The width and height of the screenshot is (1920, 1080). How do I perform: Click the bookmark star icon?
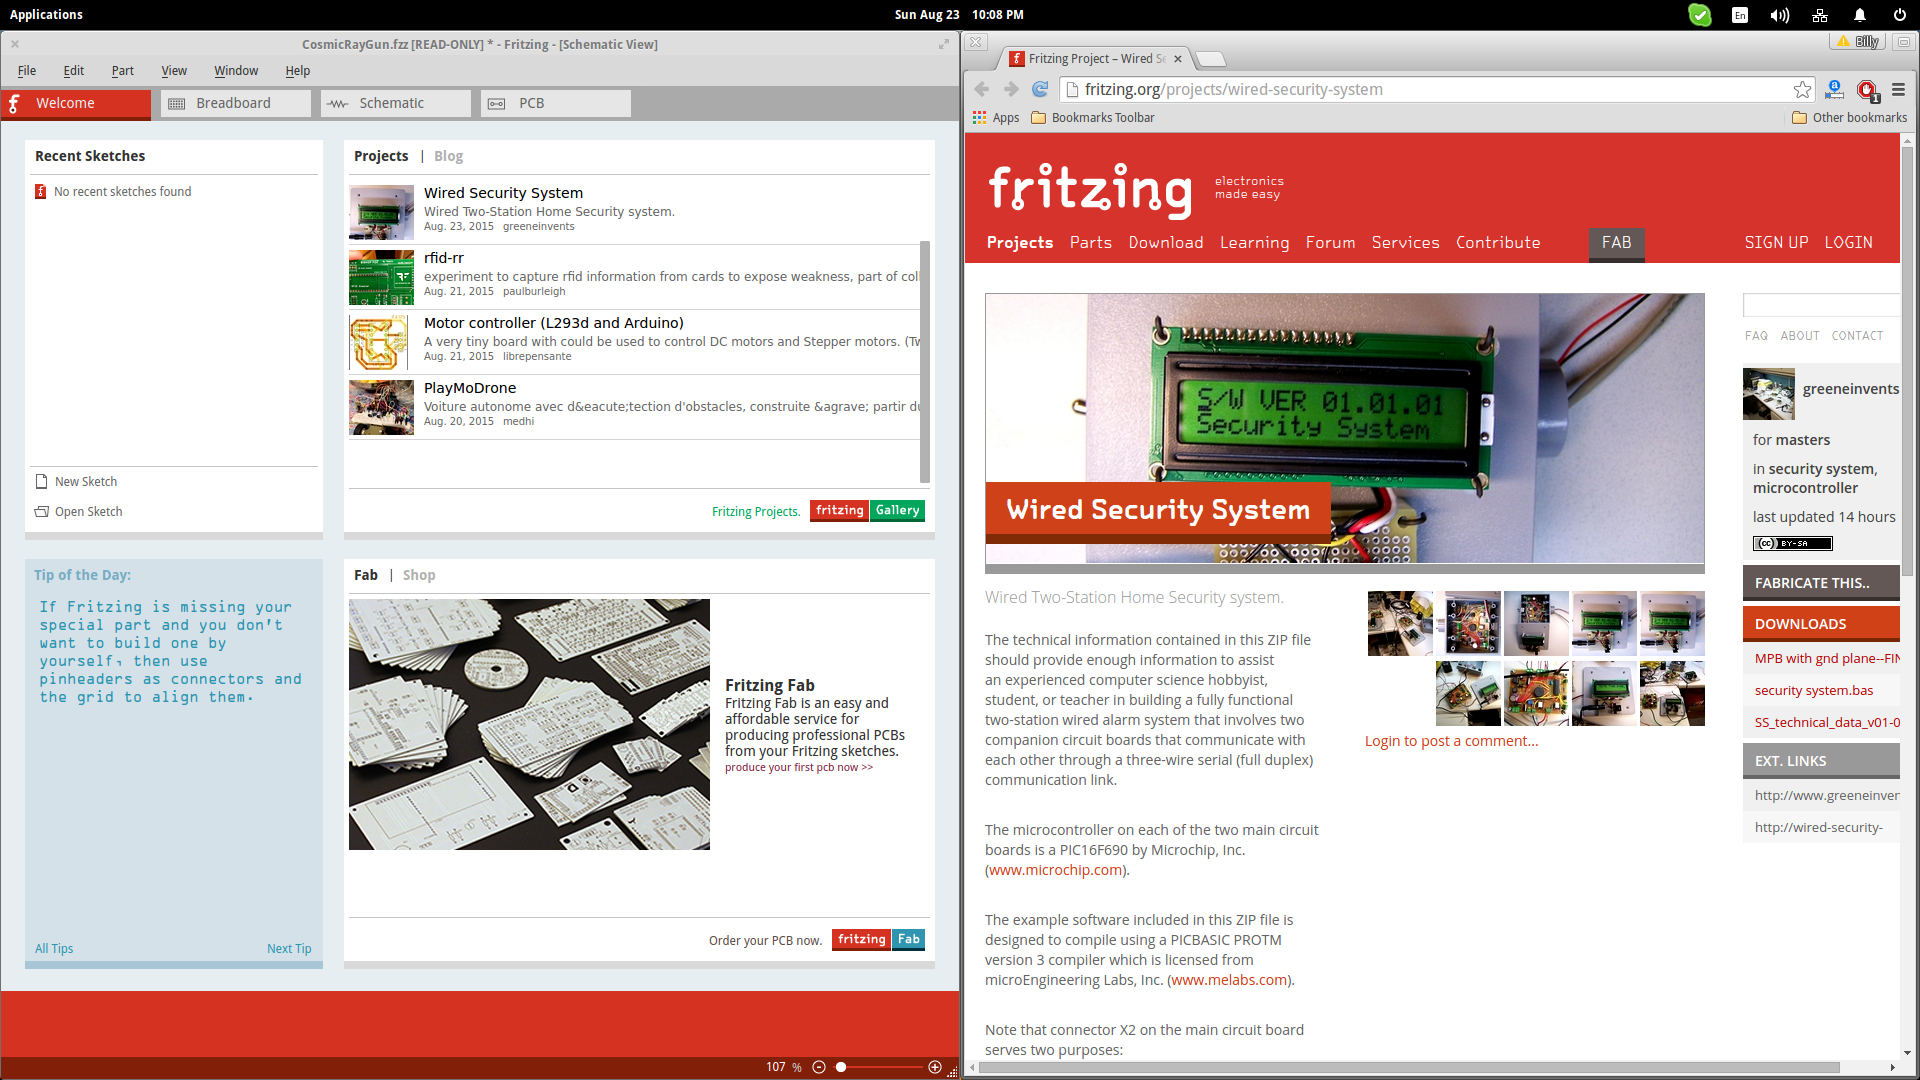point(1802,89)
